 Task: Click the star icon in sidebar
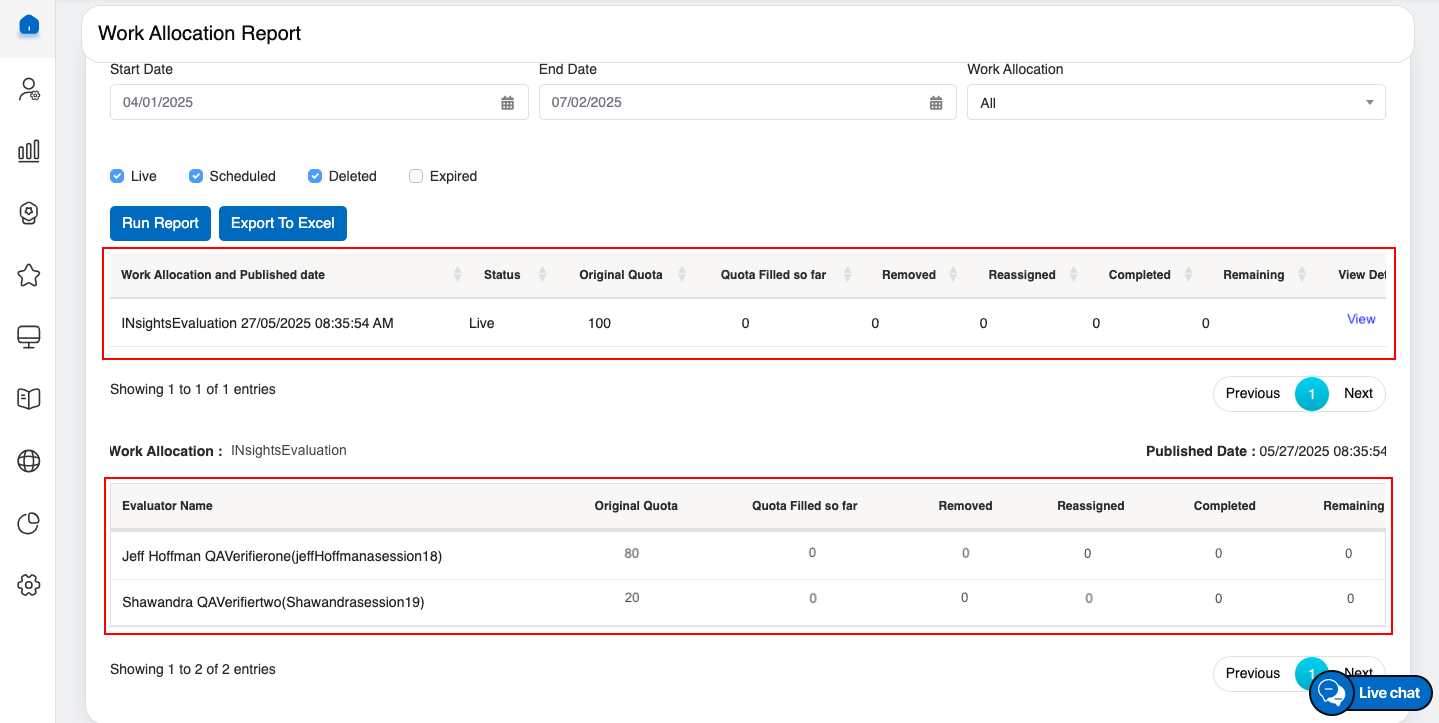tap(29, 275)
